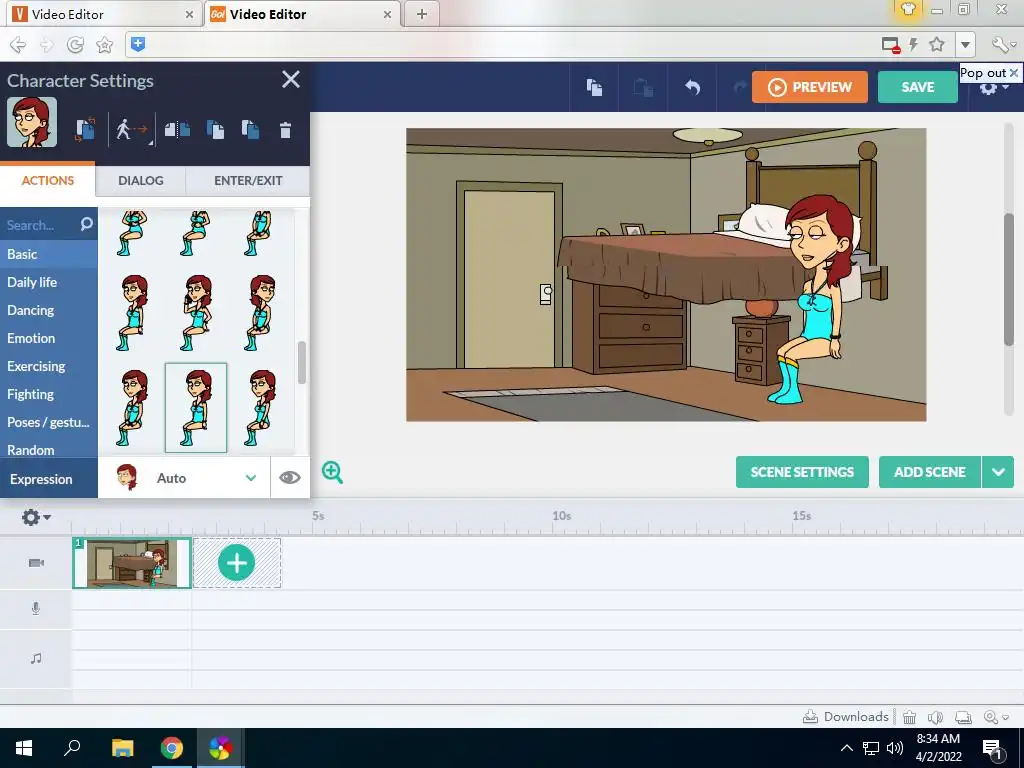Flip the character with the mirror icon

point(178,129)
